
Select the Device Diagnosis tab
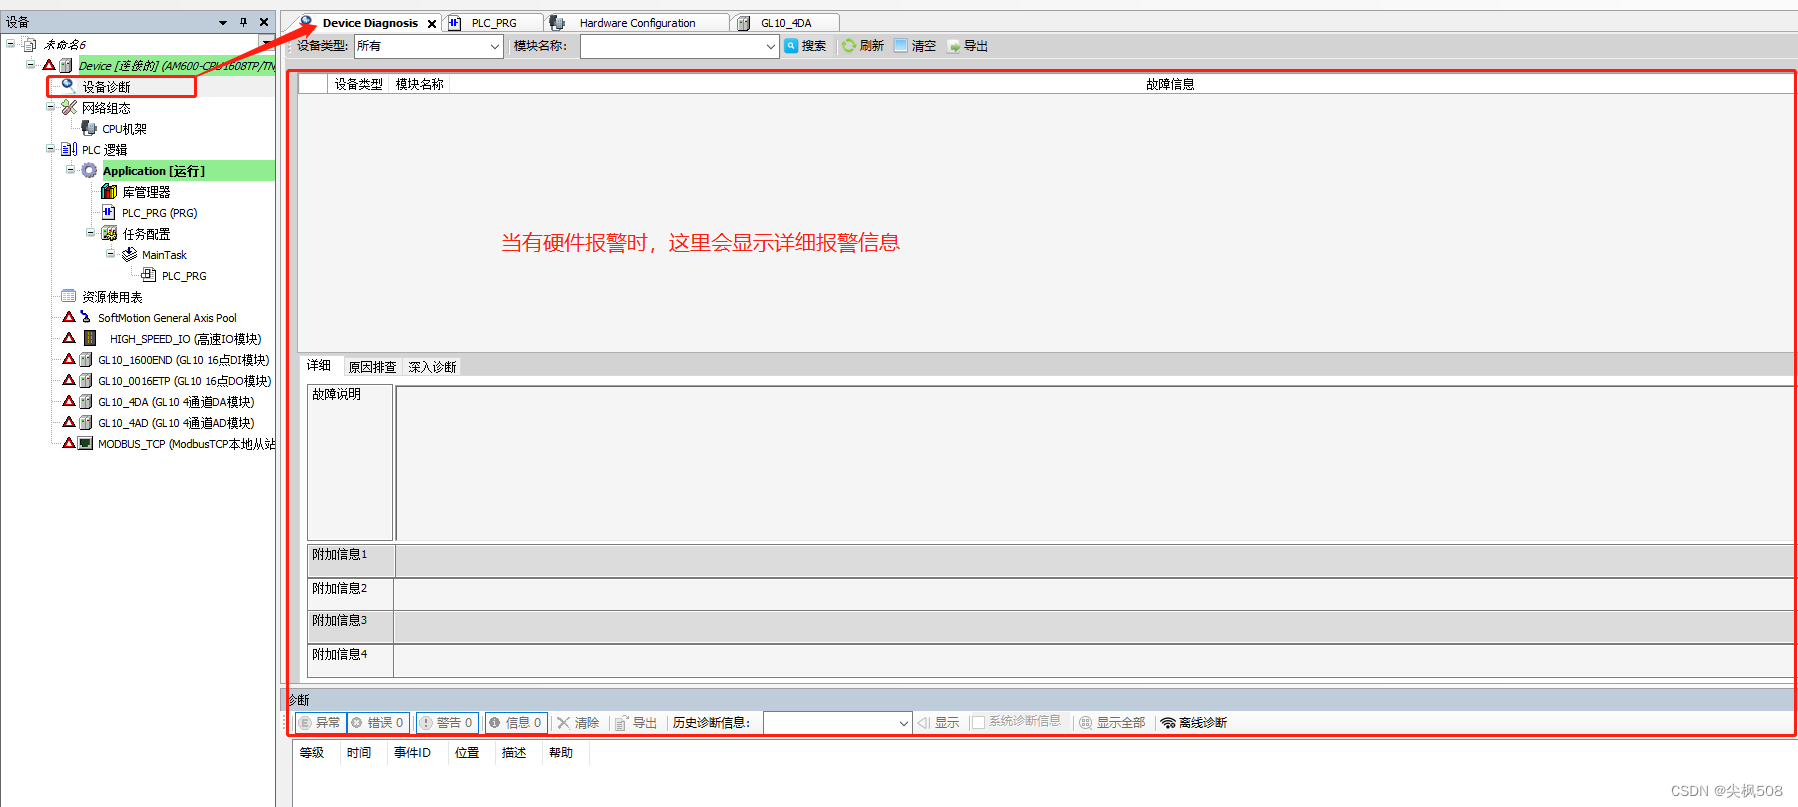point(369,23)
